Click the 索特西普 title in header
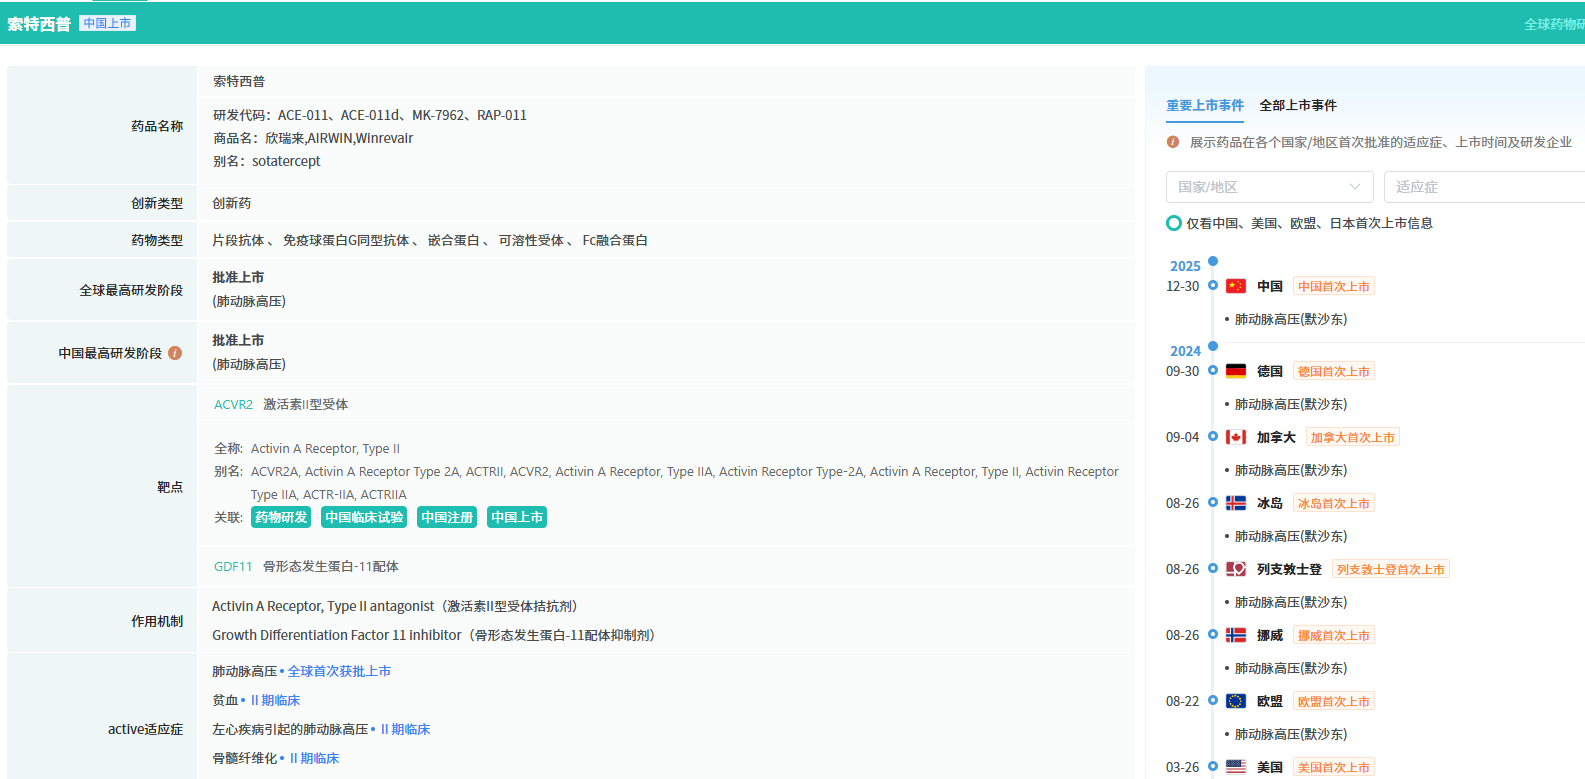1585x779 pixels. pos(39,24)
